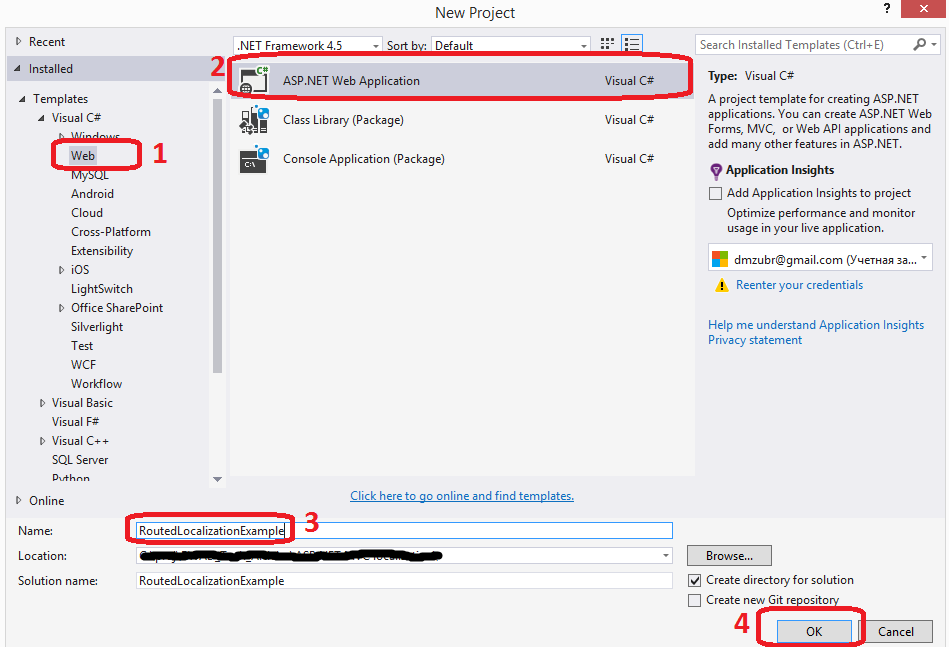Check Create new Git repository
The width and height of the screenshot is (949, 647).
pyautogui.click(x=695, y=600)
